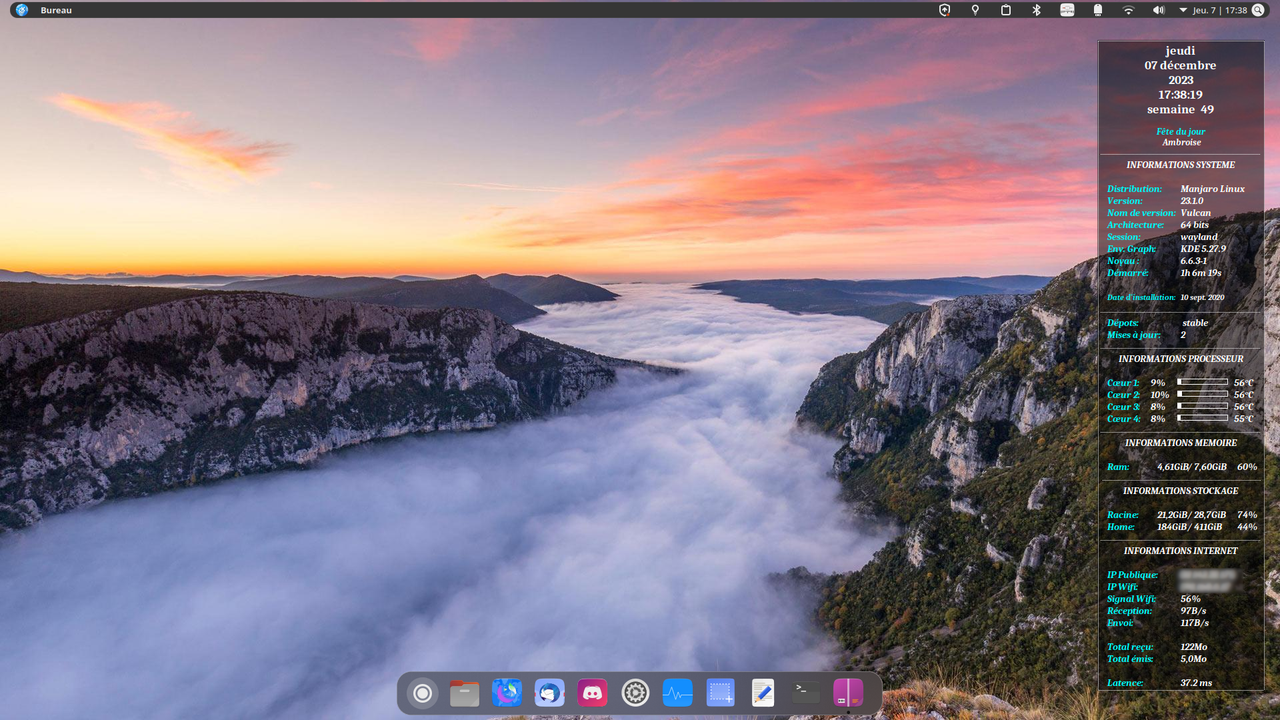Screen dimensions: 1280x720
Task: Open the system monitor from the dock
Action: pos(678,692)
